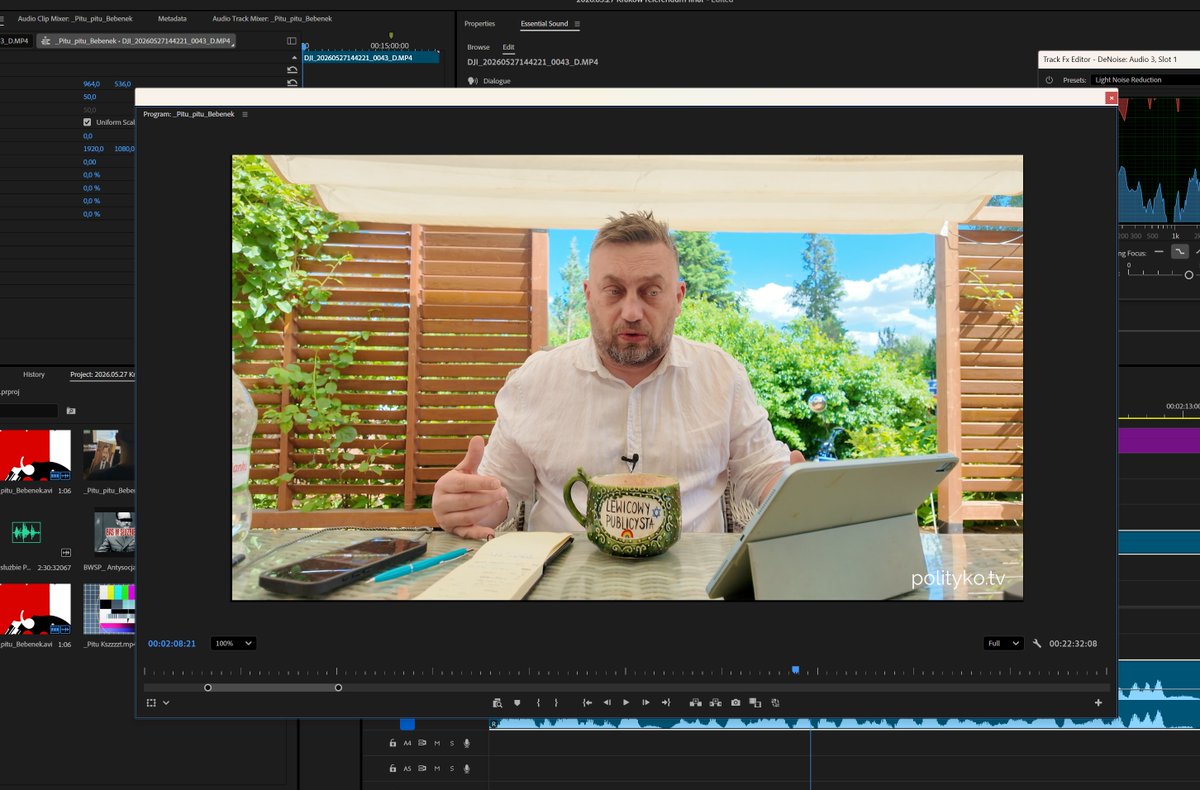The height and width of the screenshot is (790, 1200).
Task: Mute audio track A5
Action: point(437,769)
